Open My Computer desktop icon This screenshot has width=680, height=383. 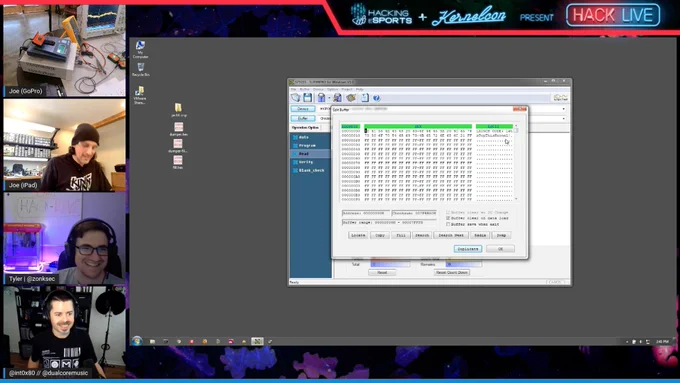(x=140, y=49)
